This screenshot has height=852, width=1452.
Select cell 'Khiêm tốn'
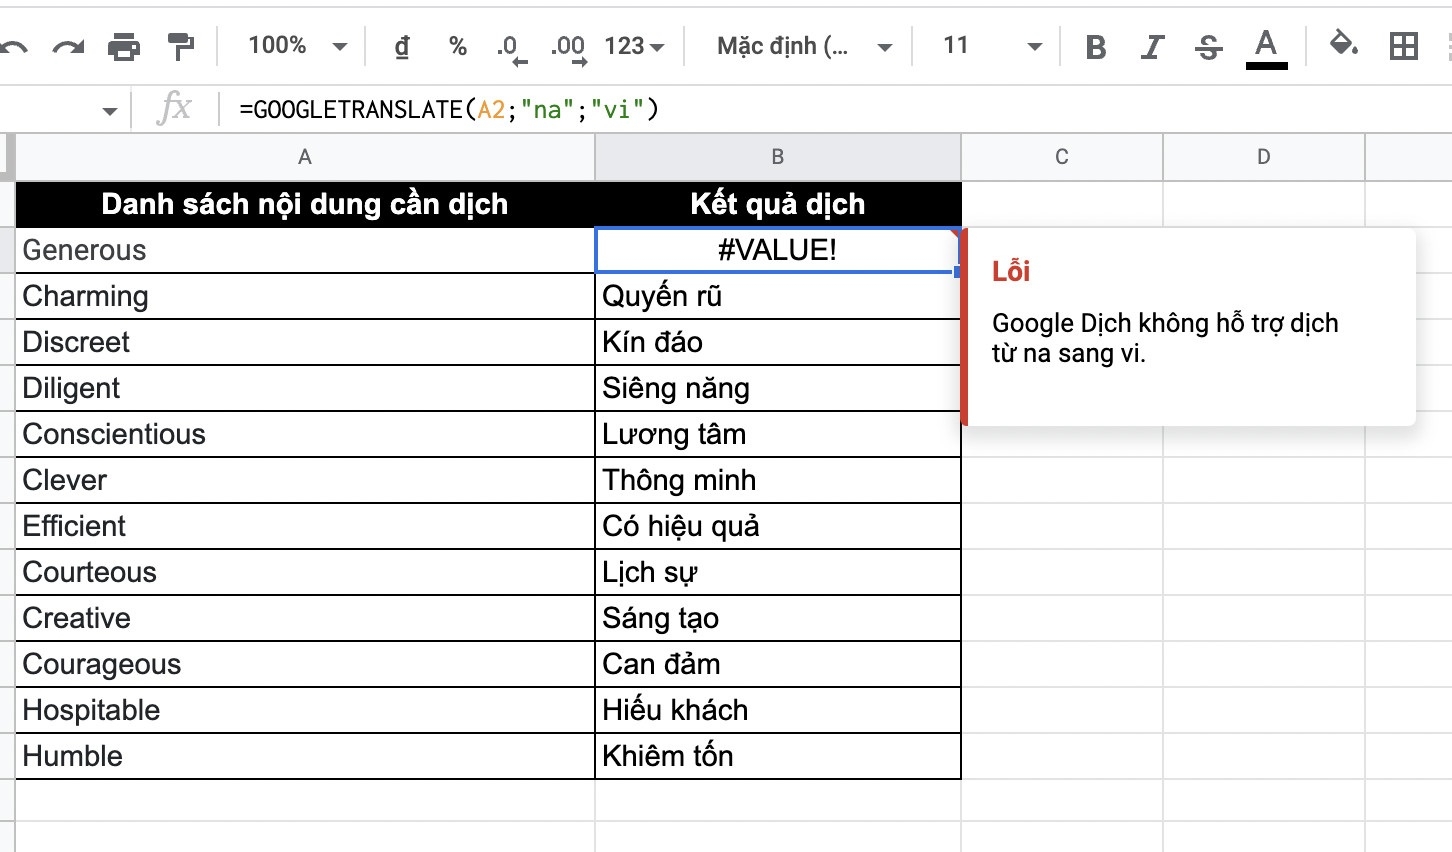778,756
